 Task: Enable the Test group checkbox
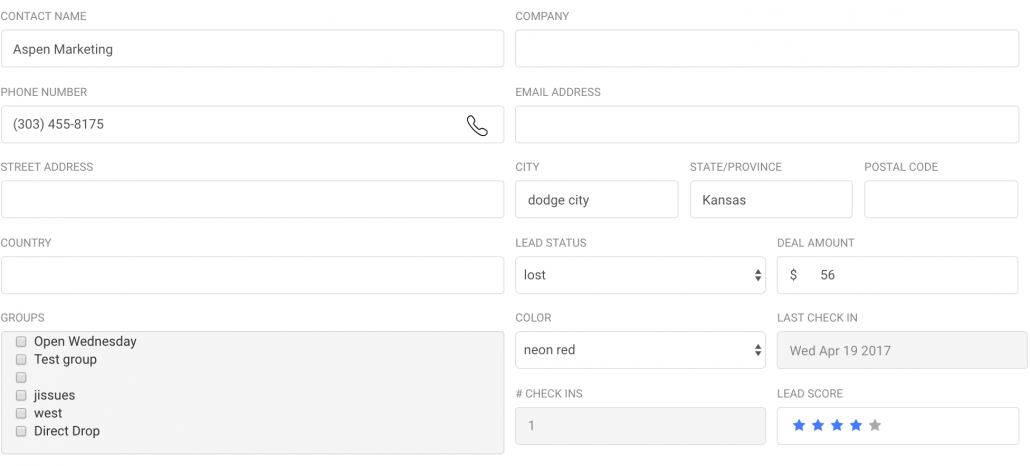tap(21, 360)
